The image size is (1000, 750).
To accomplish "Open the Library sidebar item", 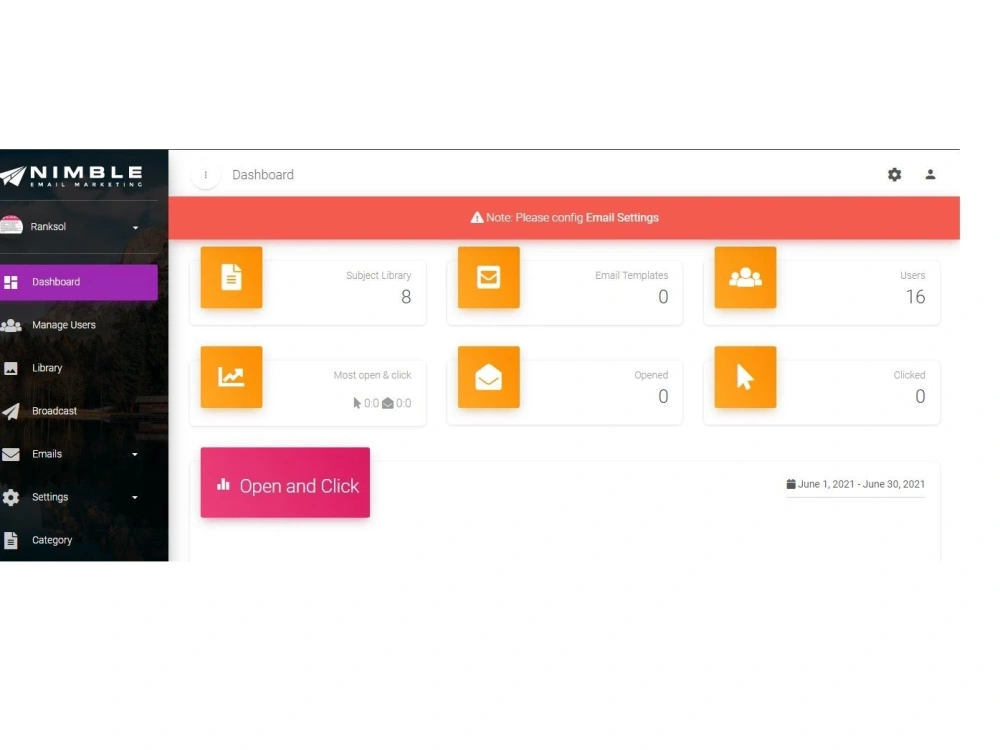I will point(78,368).
